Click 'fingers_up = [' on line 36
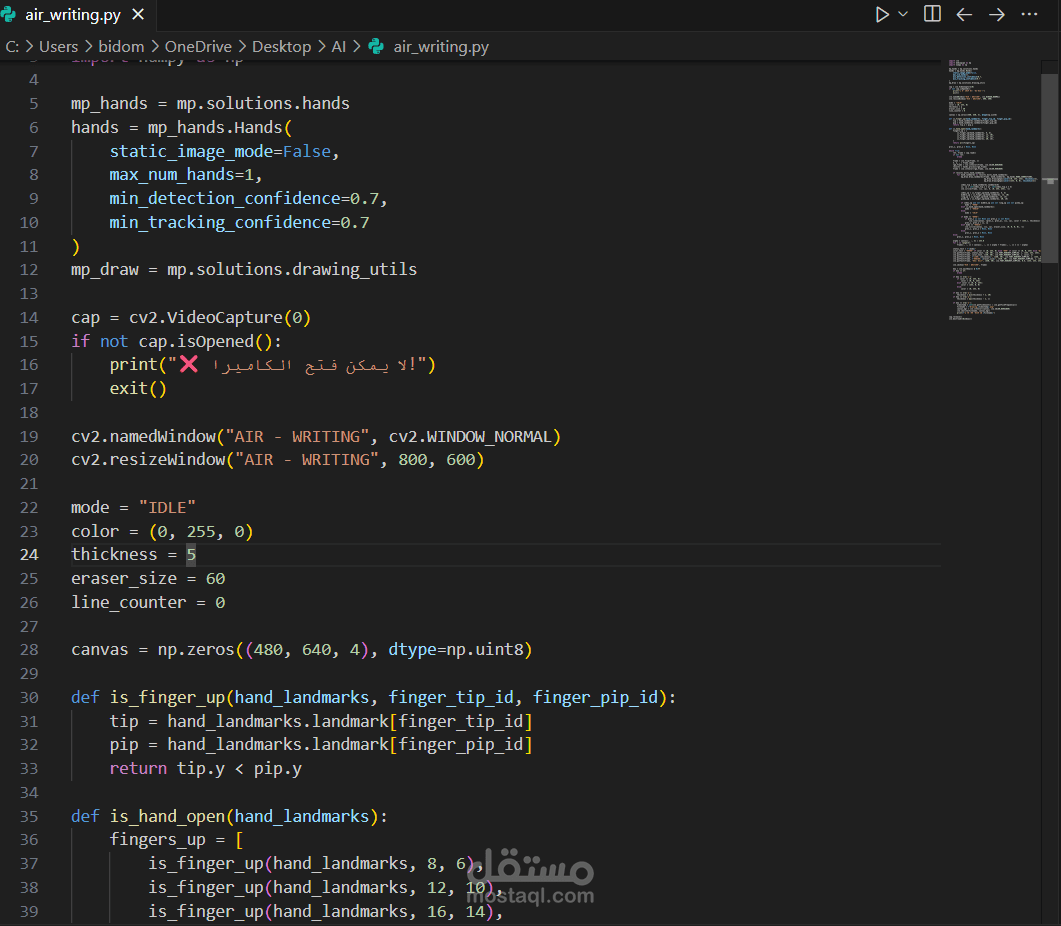 coord(176,841)
